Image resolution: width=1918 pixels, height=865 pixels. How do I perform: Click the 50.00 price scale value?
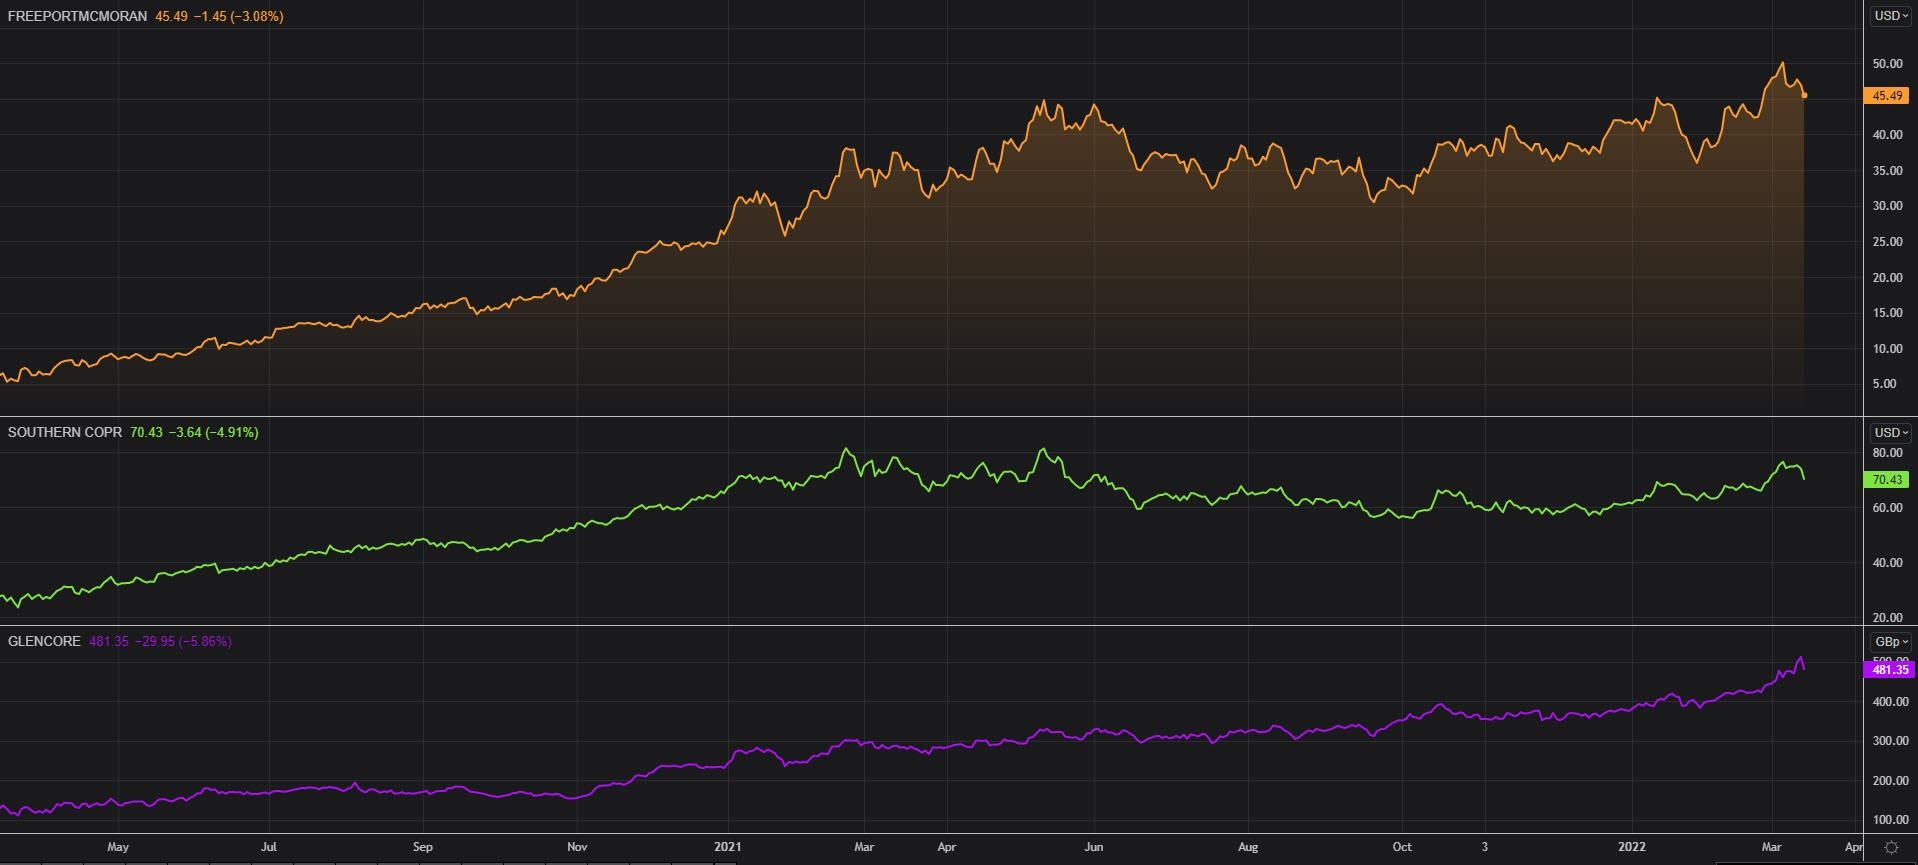1887,64
